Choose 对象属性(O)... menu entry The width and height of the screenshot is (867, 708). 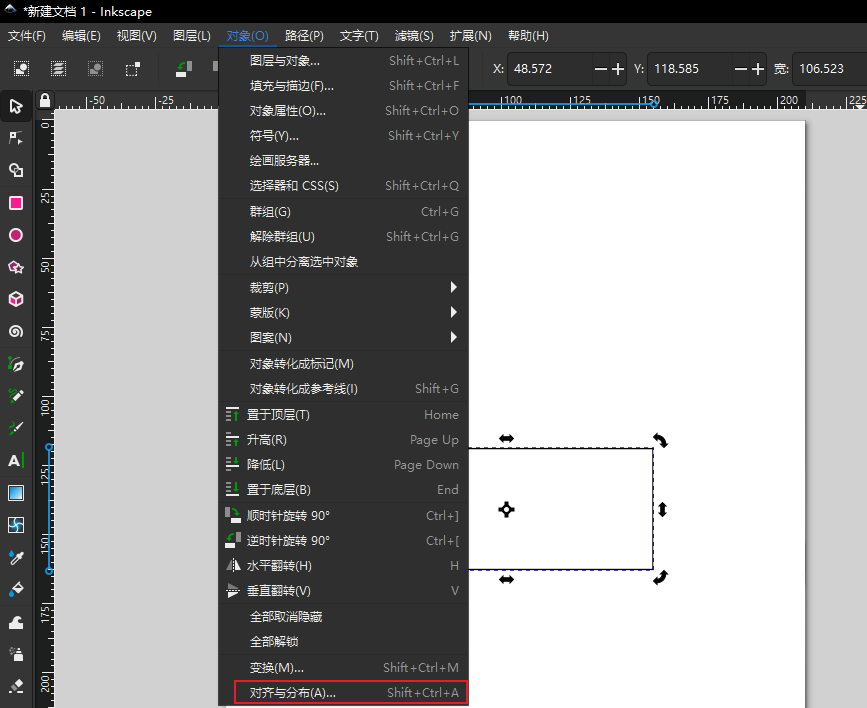tap(343, 111)
